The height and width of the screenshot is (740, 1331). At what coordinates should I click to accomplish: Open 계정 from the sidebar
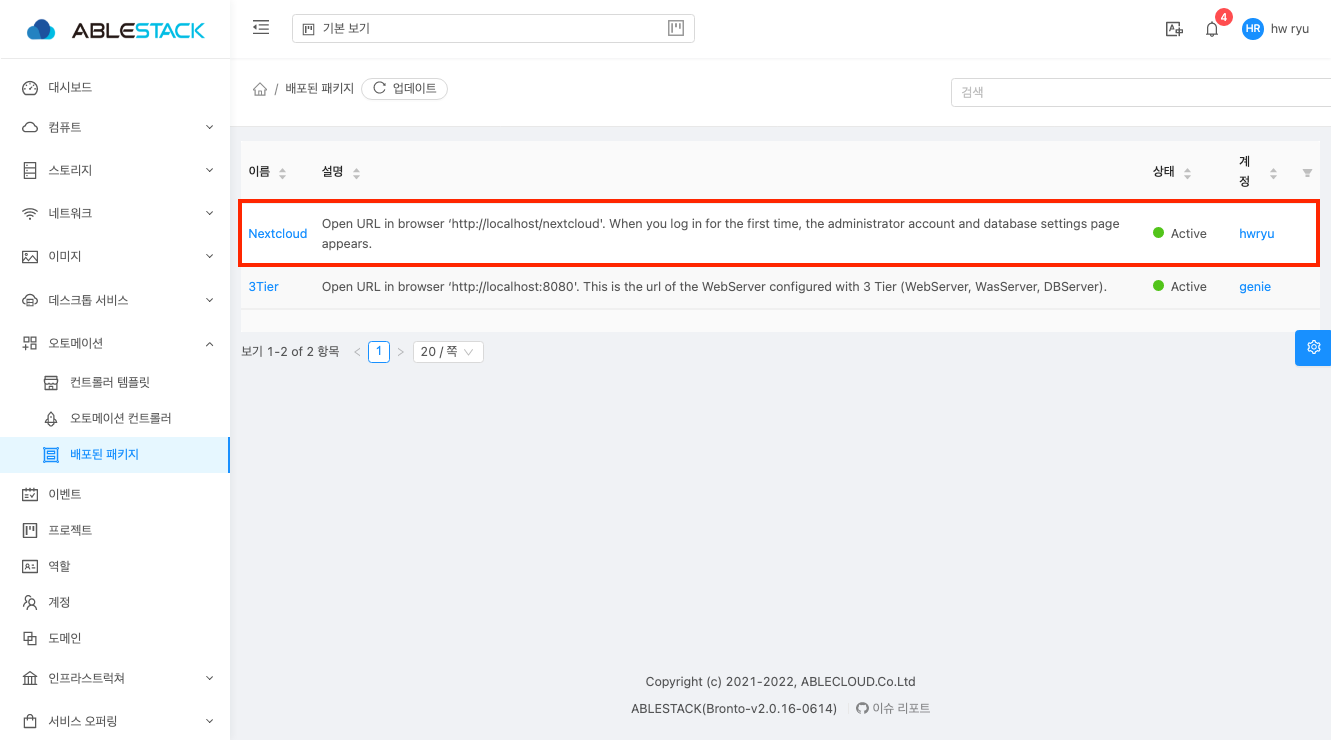pos(115,602)
